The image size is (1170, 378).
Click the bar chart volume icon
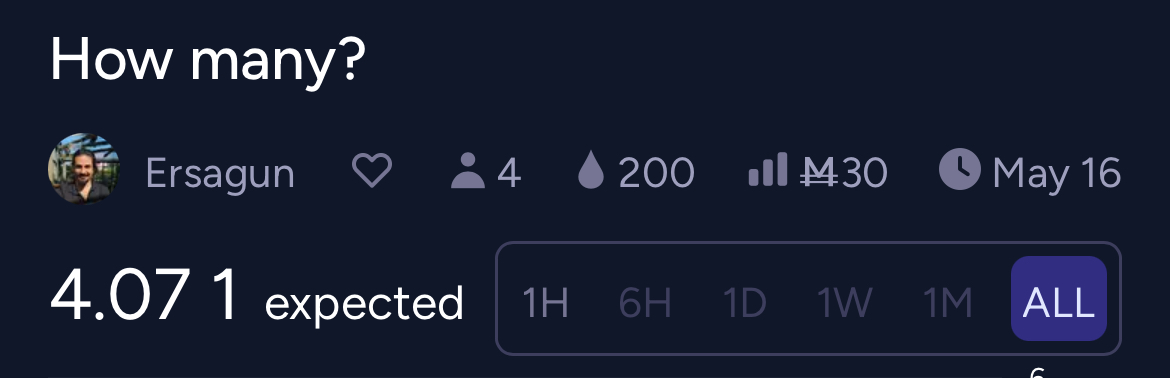pyautogui.click(x=768, y=169)
